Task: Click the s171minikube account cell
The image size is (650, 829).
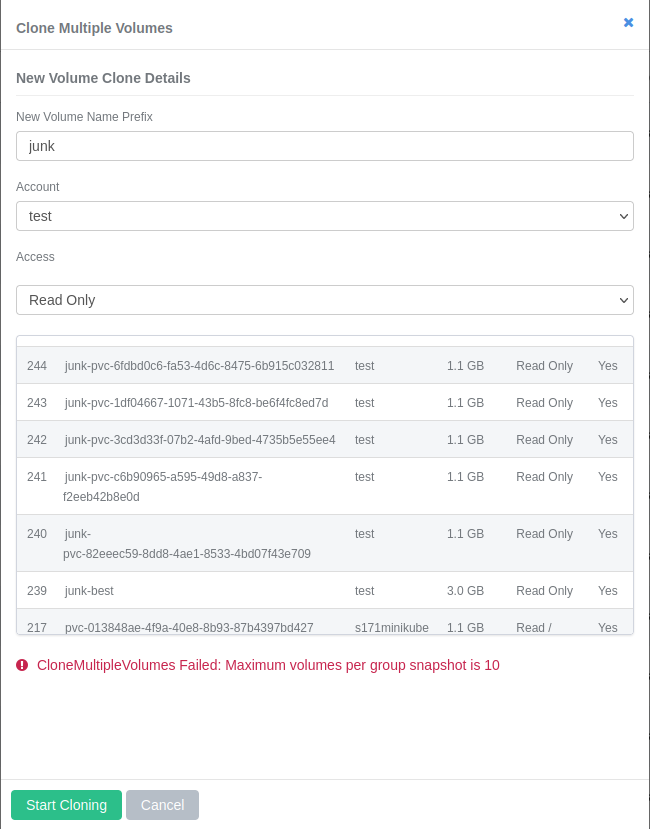Action: 391,628
